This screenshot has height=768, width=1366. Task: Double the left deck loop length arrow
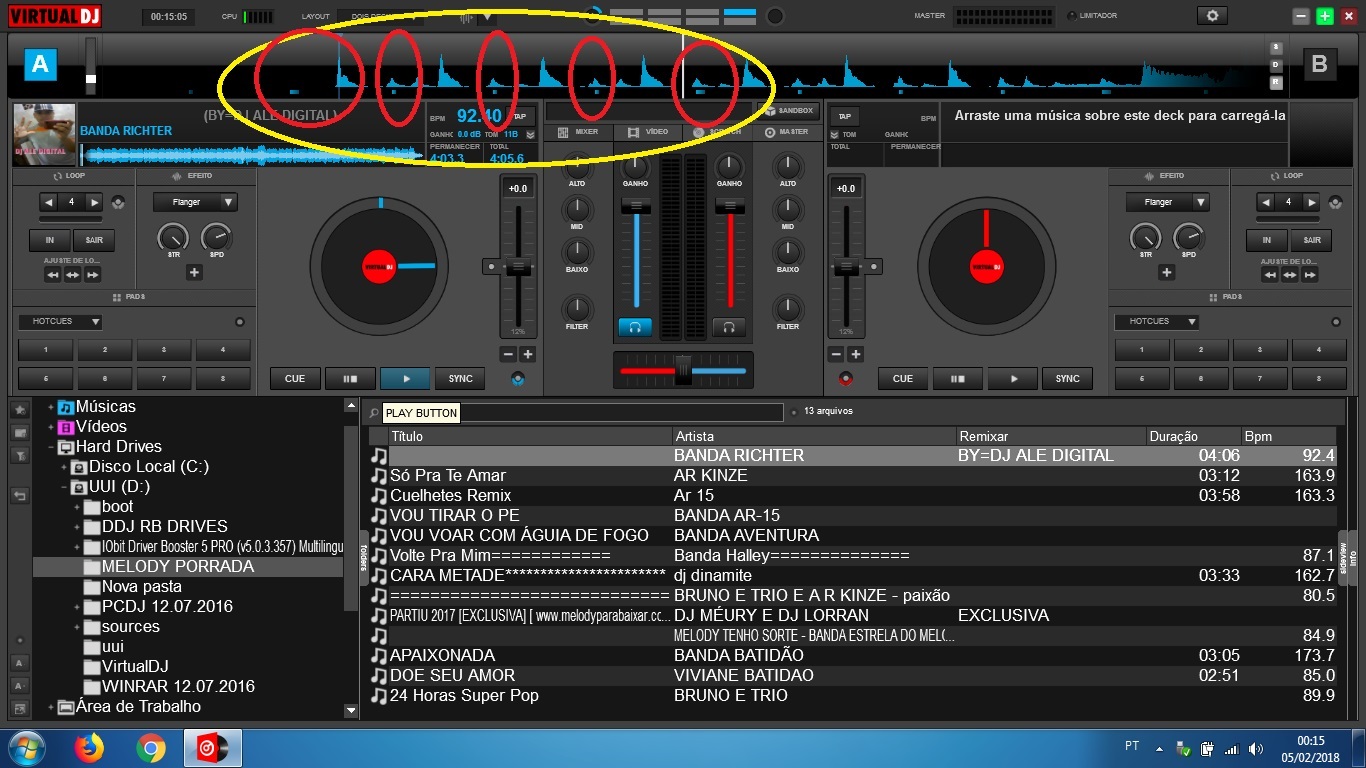pos(94,202)
